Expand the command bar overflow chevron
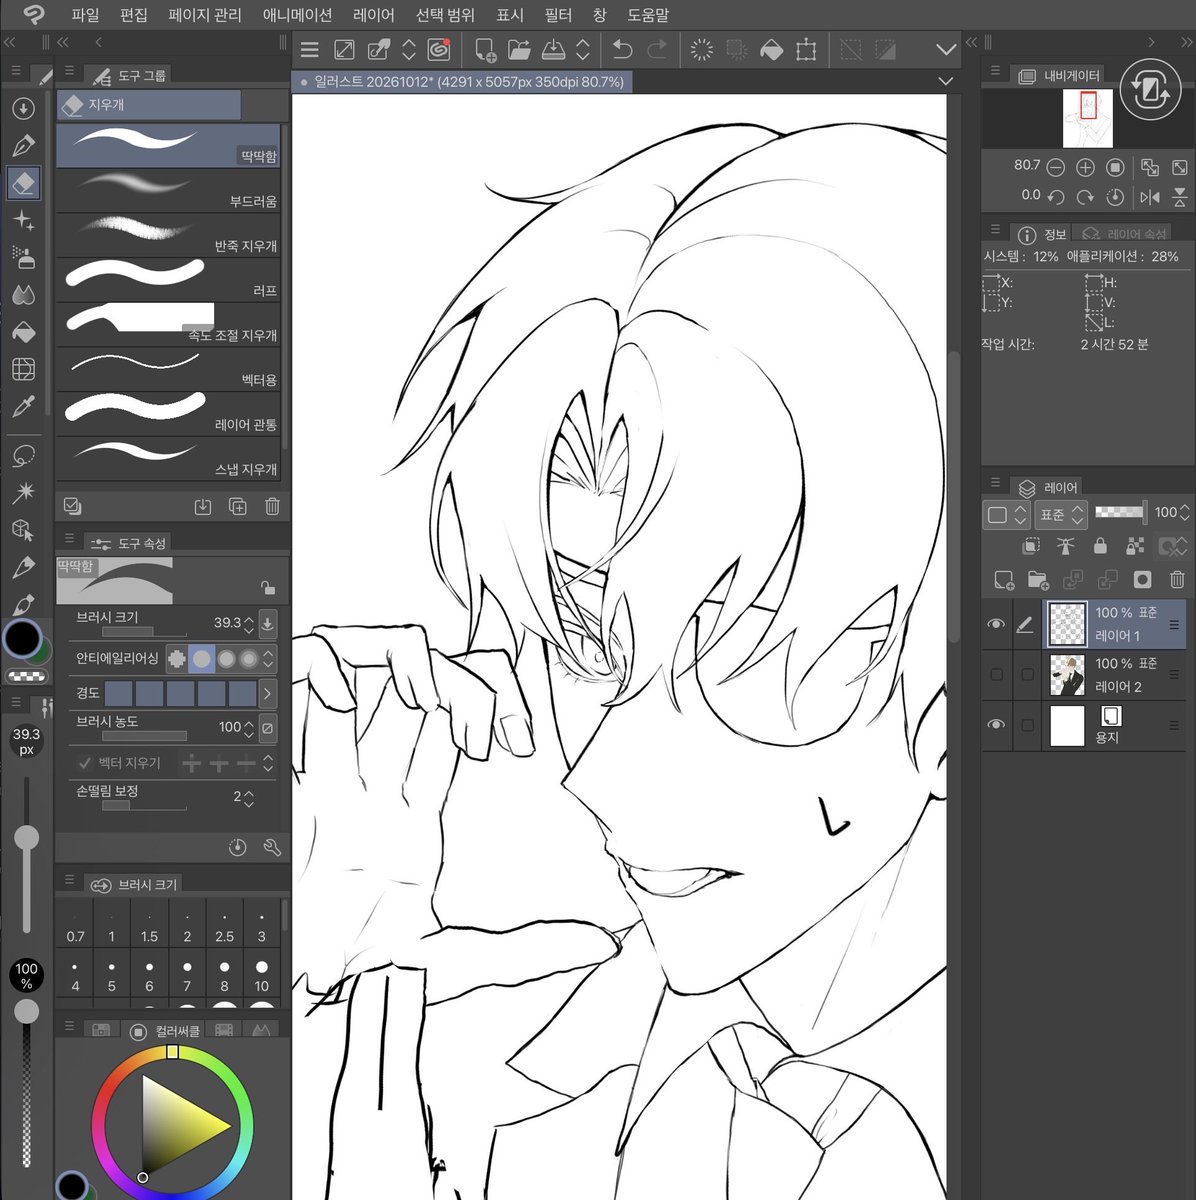1196x1200 pixels. coord(946,49)
